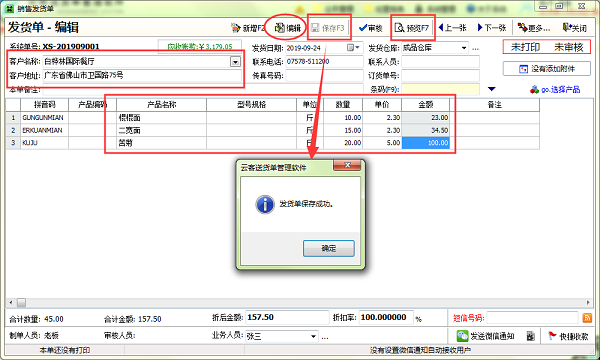This screenshot has width=600, height=360.
Task: Click the 备注 column header
Action: pos(494,104)
